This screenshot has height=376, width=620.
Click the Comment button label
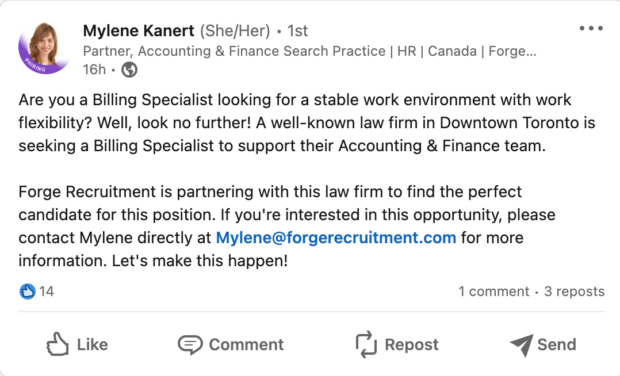coord(246,345)
